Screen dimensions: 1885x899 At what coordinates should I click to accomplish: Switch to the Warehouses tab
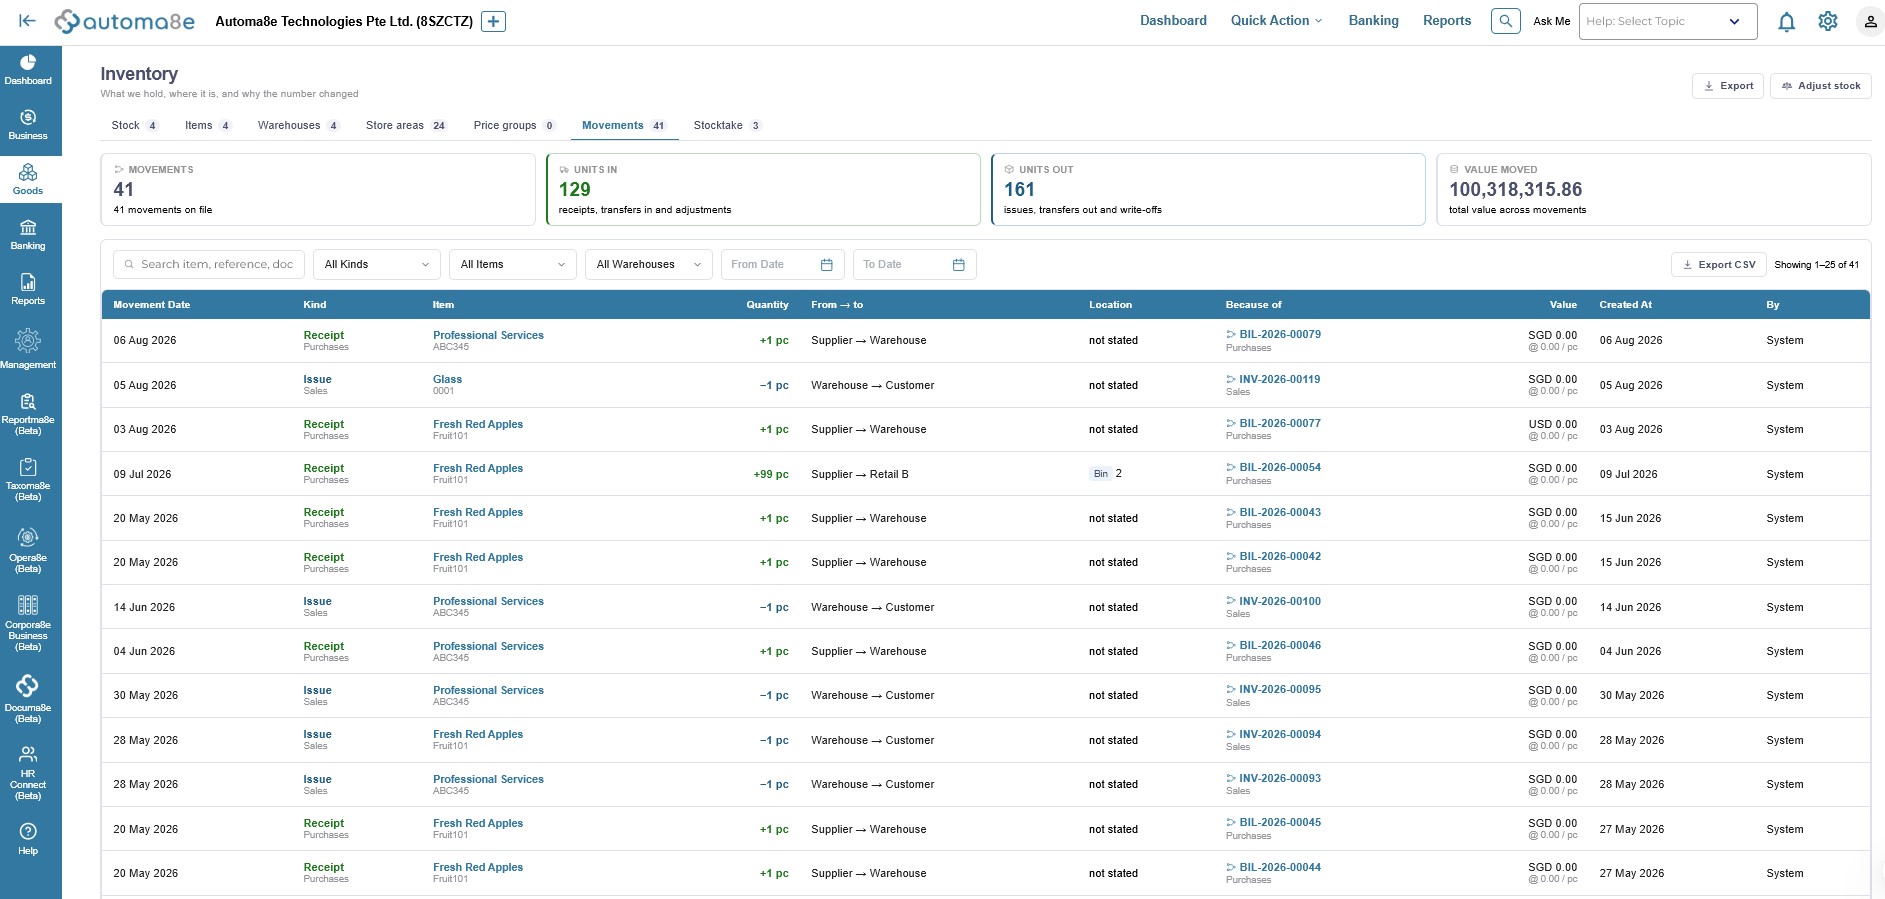pos(298,125)
